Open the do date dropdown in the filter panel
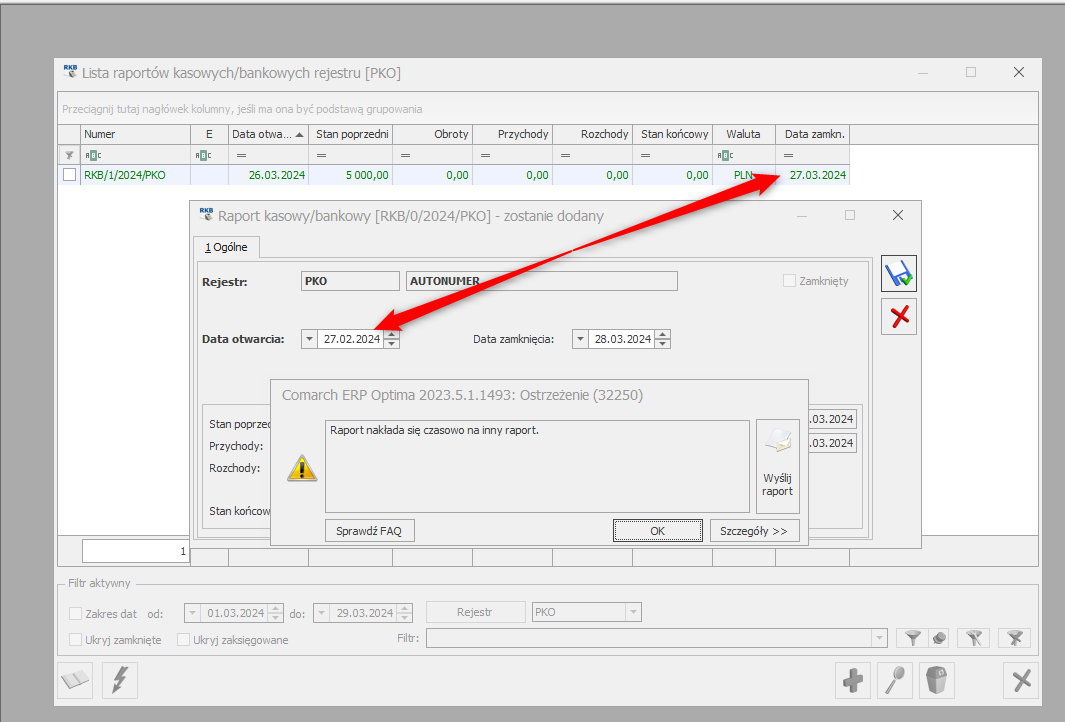This screenshot has height=722, width=1065. 321,613
